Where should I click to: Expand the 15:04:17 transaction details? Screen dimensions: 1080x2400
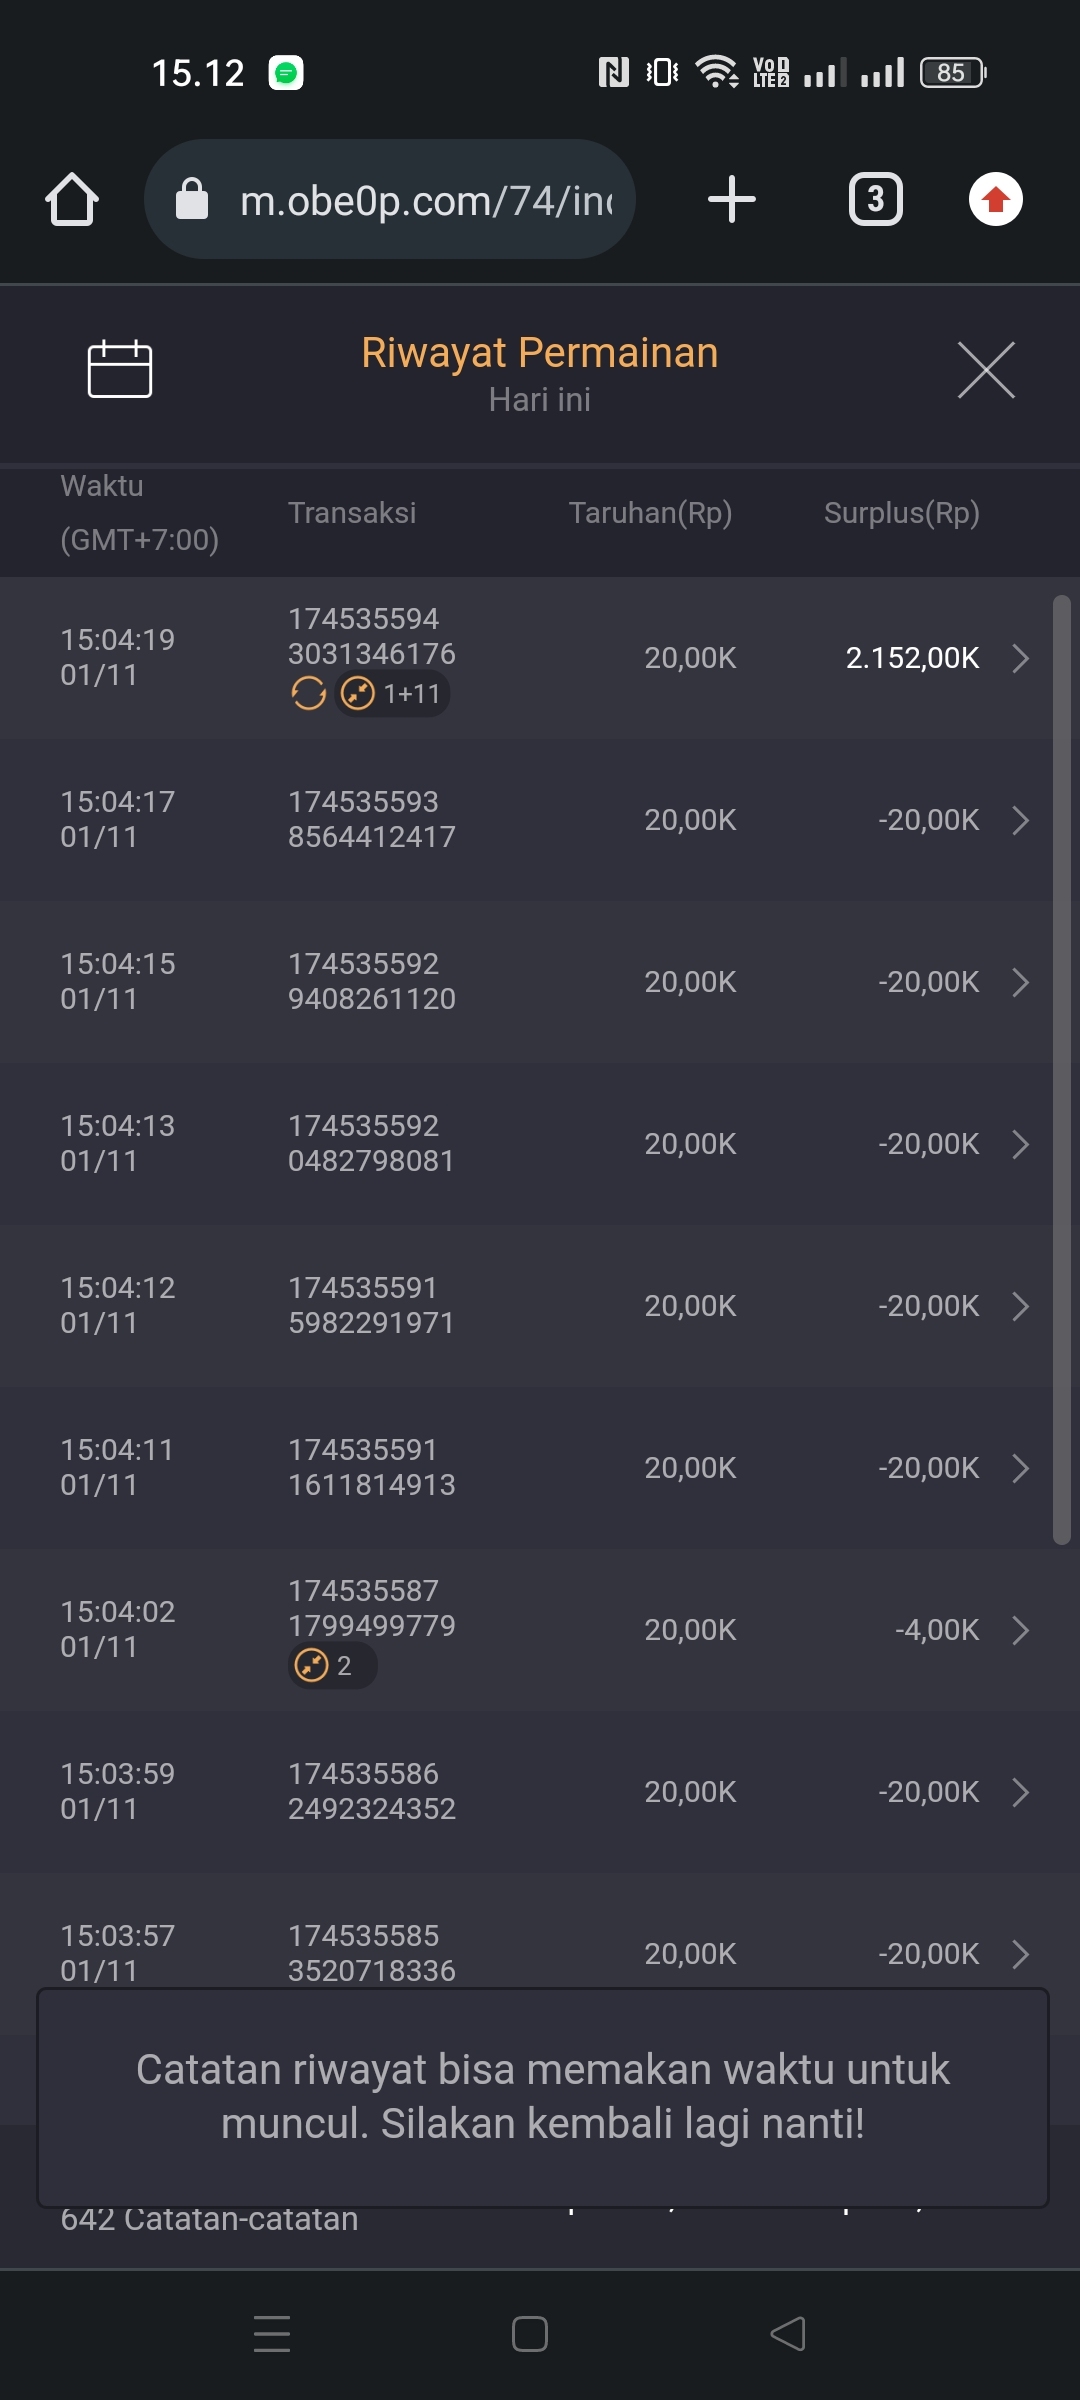pyautogui.click(x=1020, y=820)
